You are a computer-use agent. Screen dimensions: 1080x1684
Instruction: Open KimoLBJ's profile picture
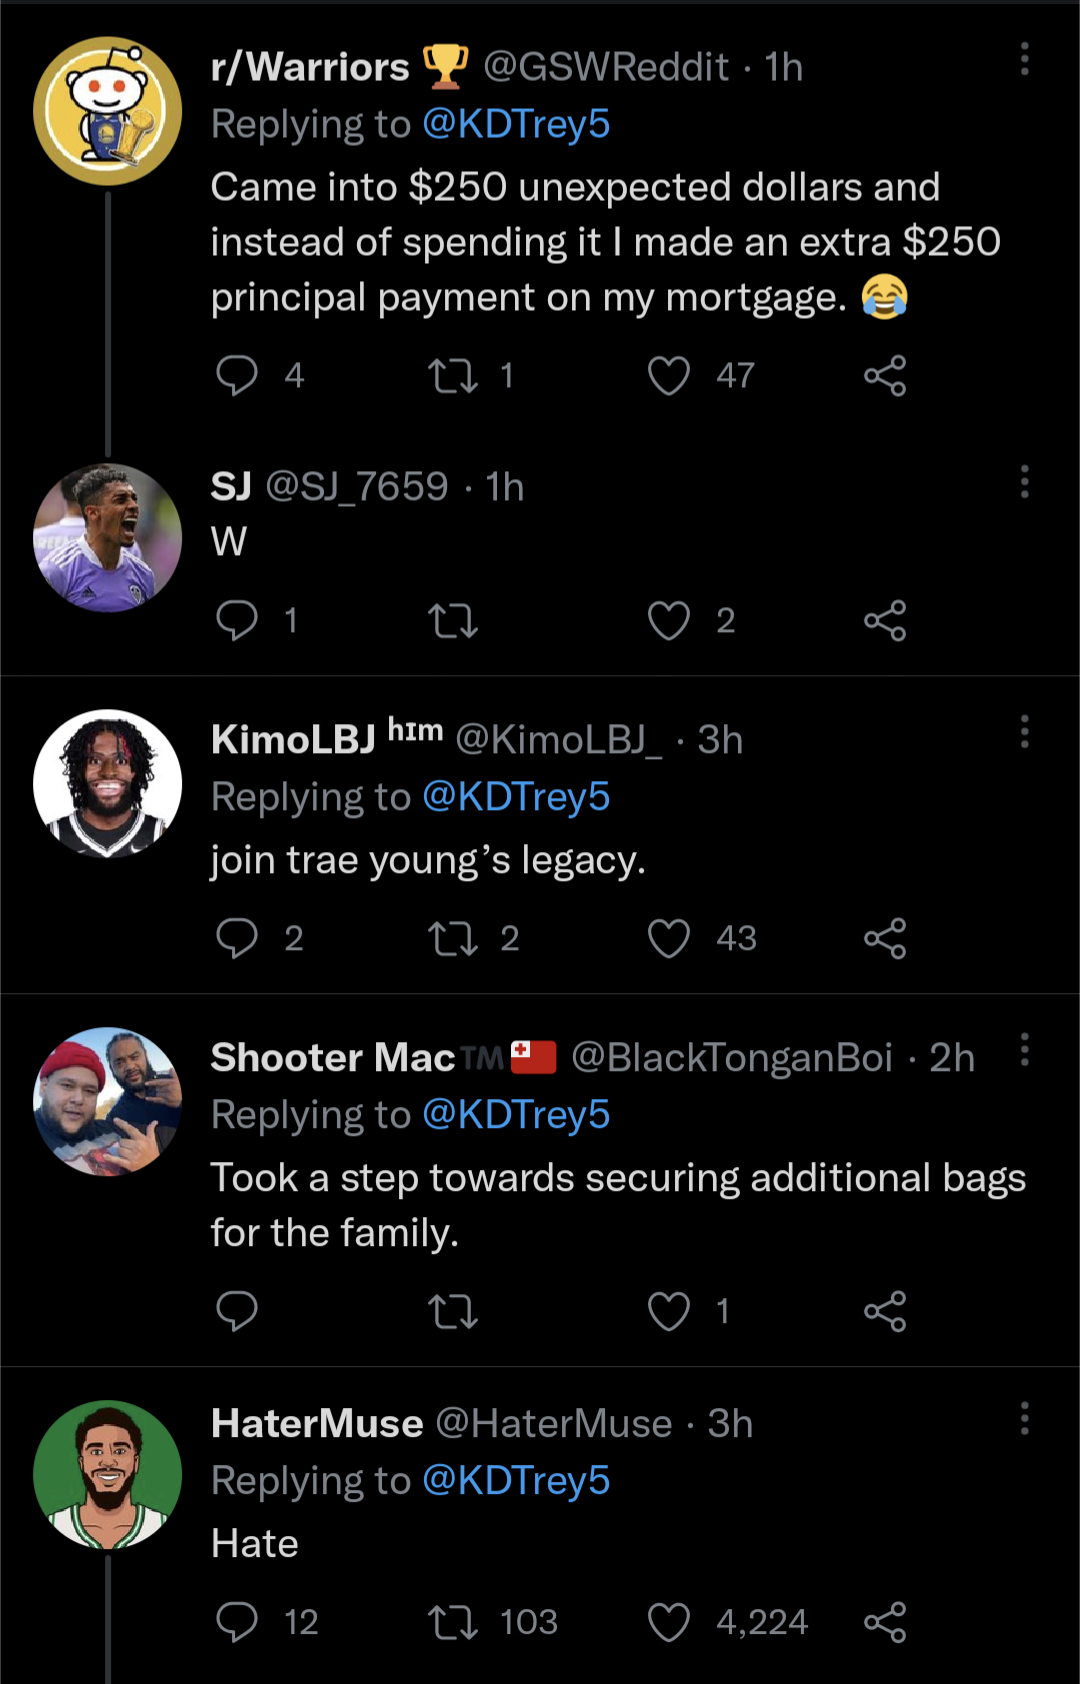[107, 784]
